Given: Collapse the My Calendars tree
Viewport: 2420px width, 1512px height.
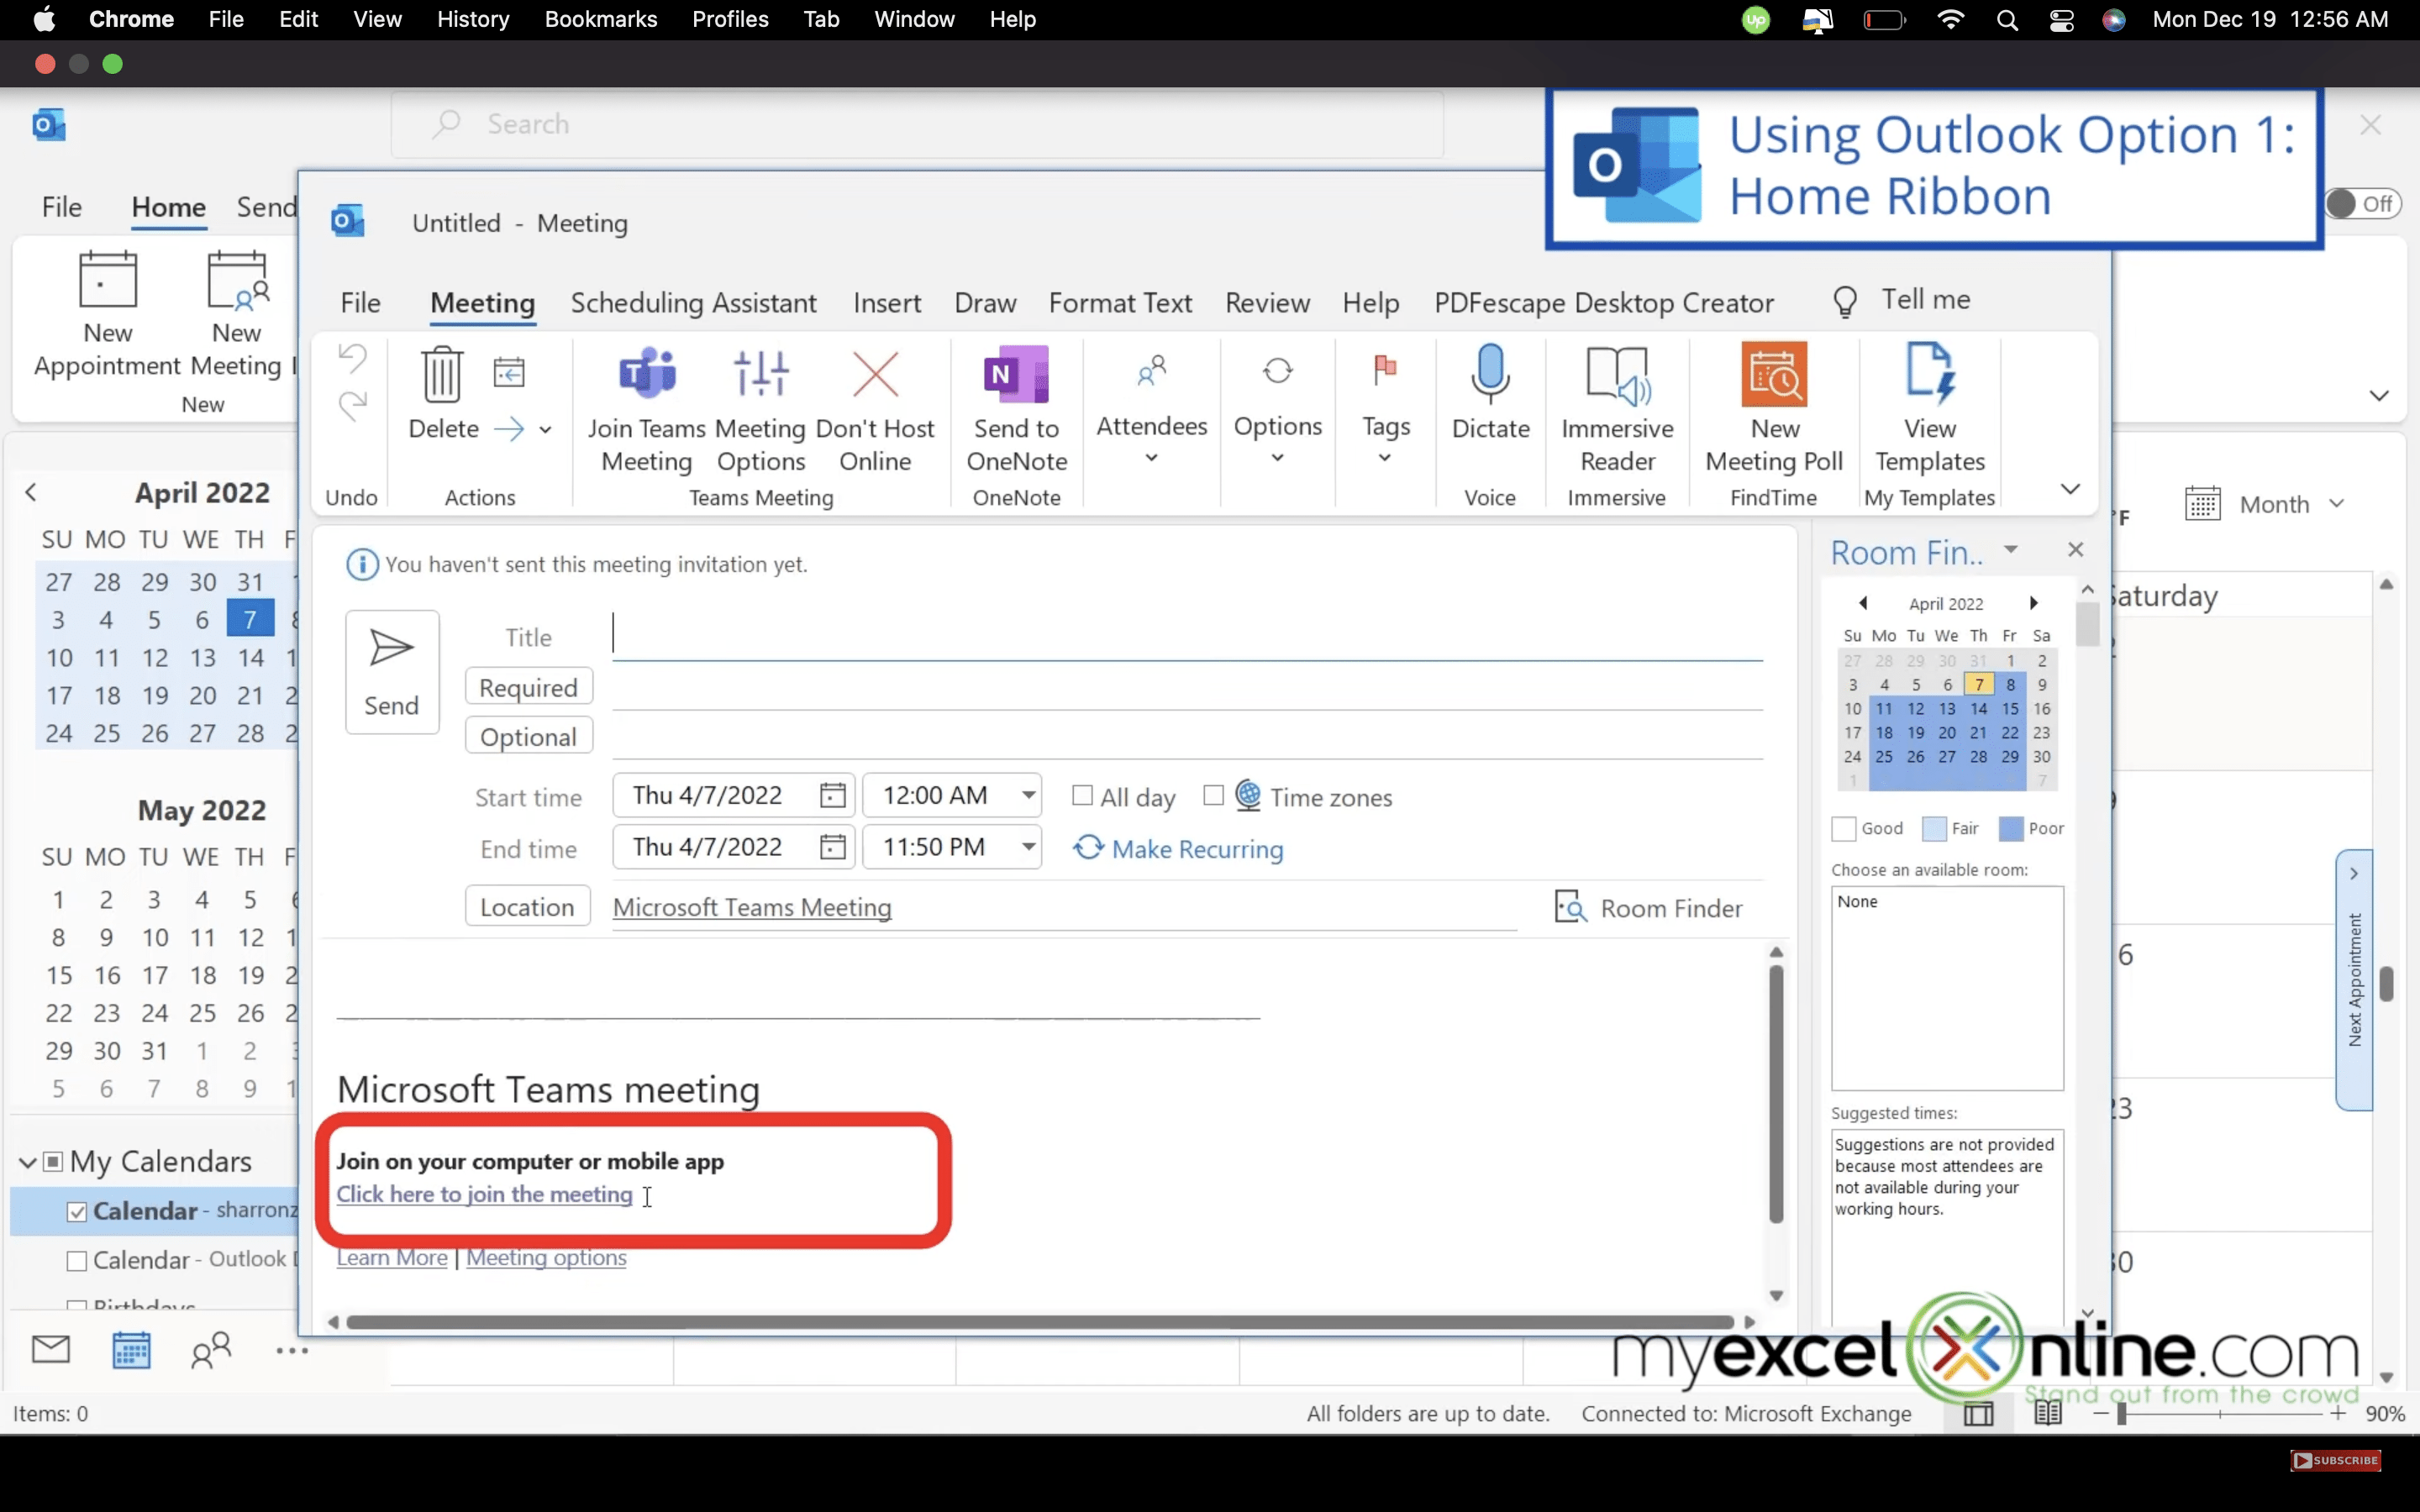Looking at the screenshot, I should (28, 1162).
